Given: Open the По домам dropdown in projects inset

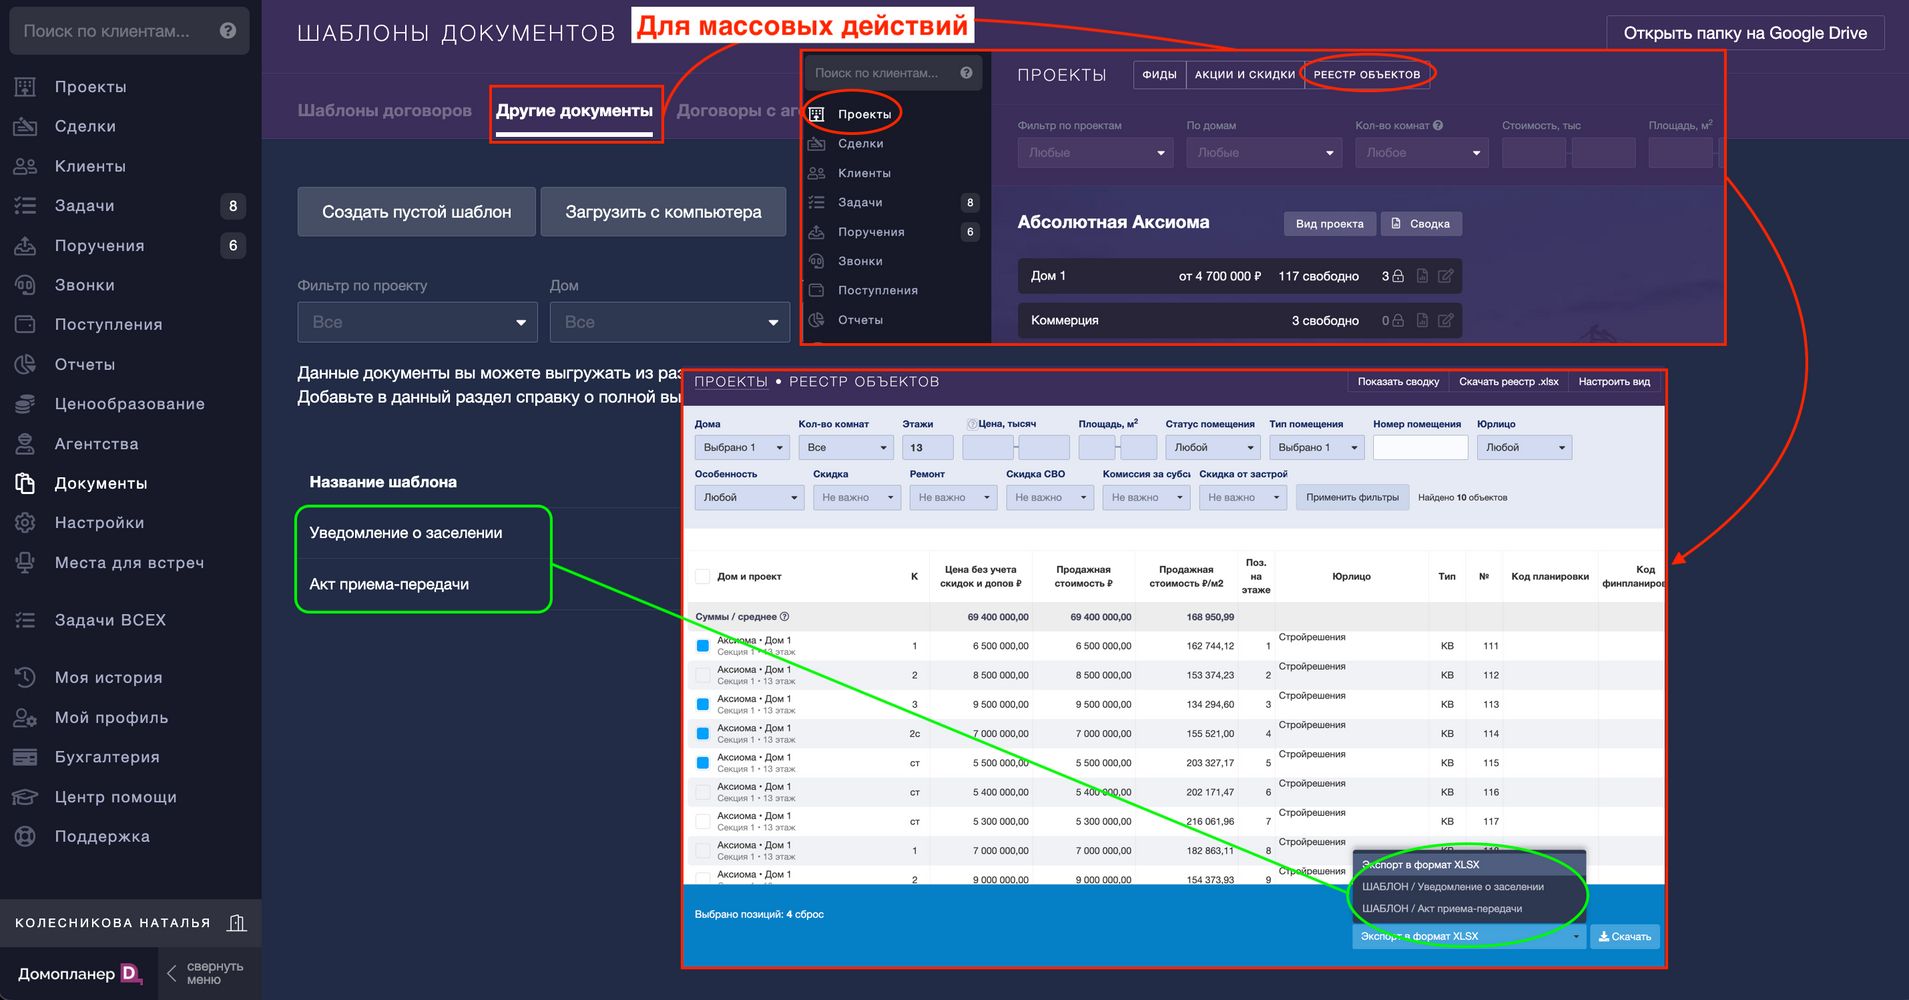Looking at the screenshot, I should 1264,153.
